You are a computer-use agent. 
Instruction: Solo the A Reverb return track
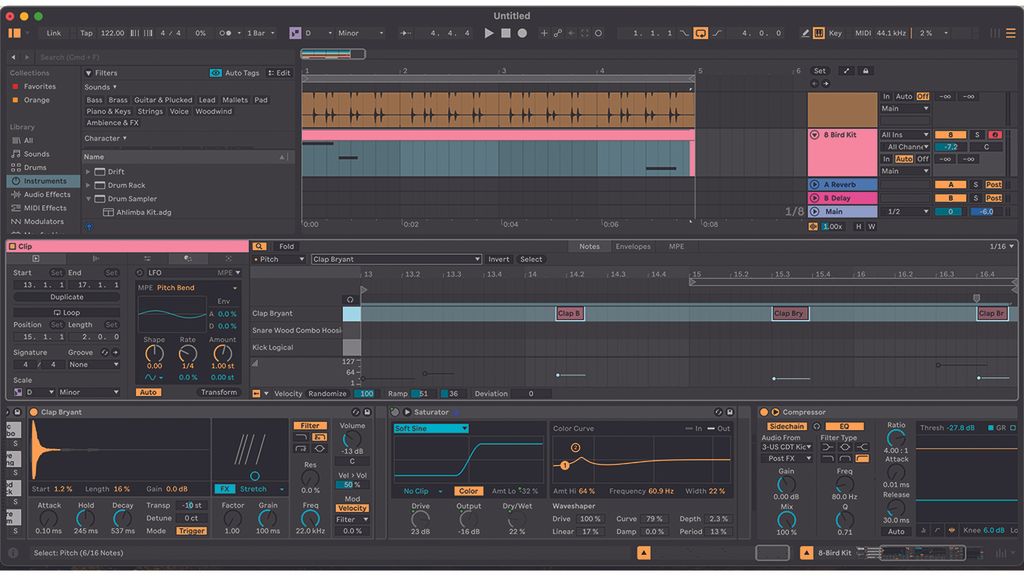(x=975, y=185)
